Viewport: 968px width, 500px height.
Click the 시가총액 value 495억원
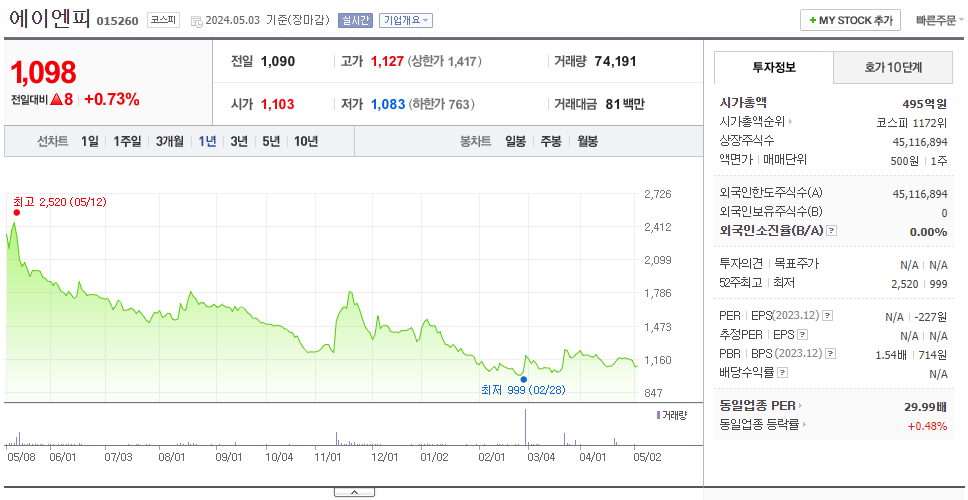[x=924, y=104]
